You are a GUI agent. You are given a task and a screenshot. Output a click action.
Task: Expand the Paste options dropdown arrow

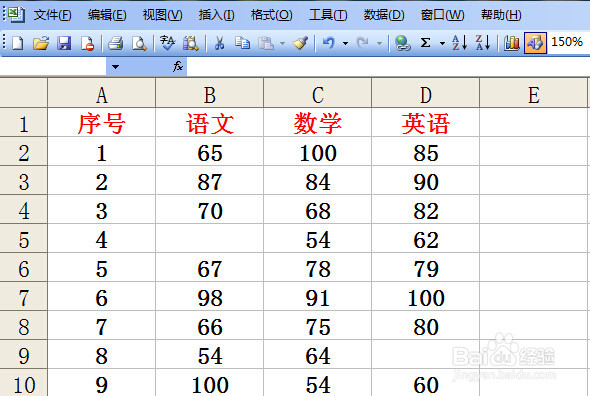click(282, 44)
